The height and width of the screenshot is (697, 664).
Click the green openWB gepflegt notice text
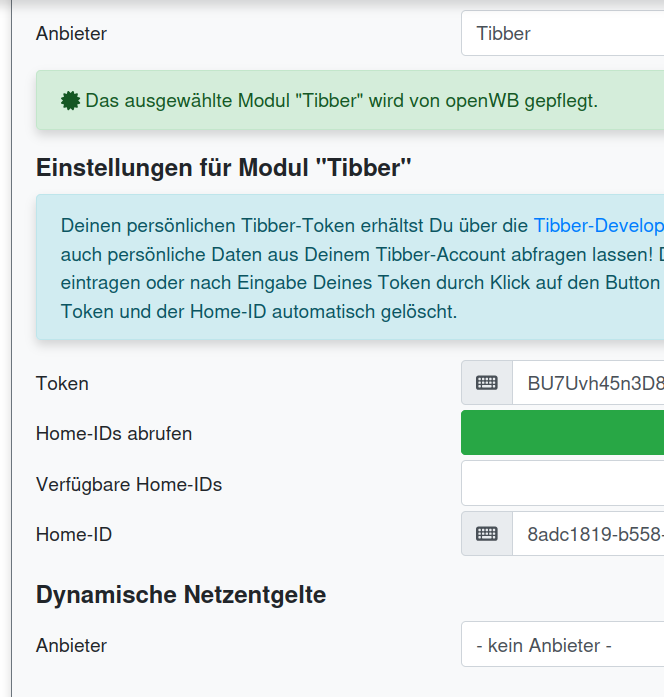[x=341, y=101]
